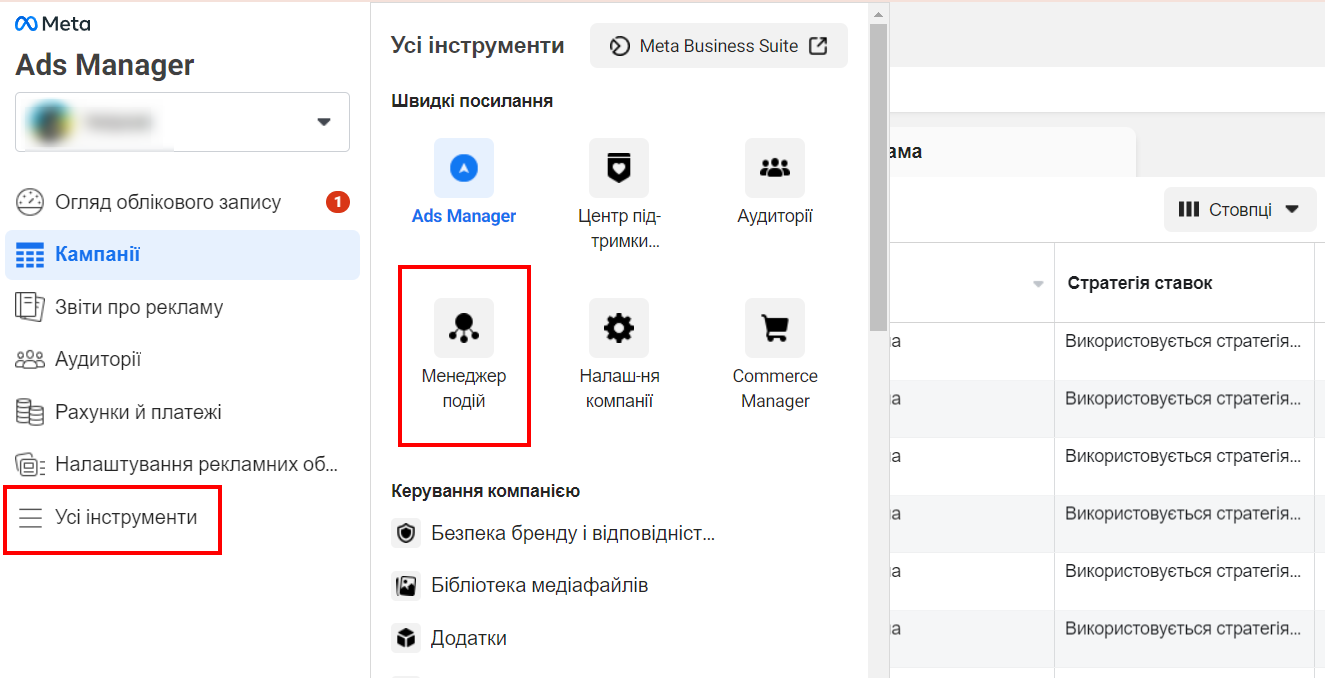This screenshot has height=678, width=1325.
Task: Click the Meta logo
Action: point(53,23)
